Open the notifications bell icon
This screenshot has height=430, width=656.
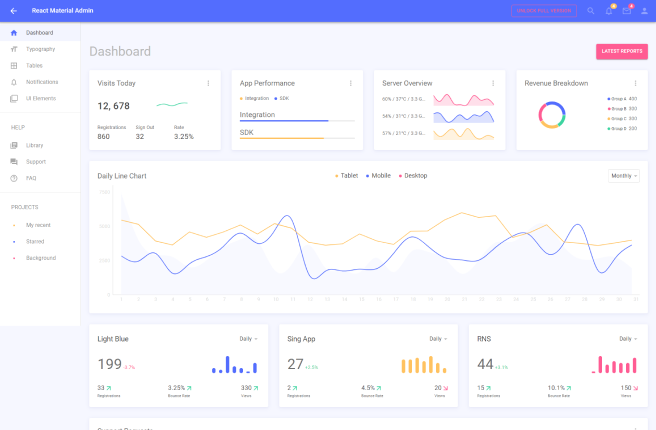pyautogui.click(x=609, y=10)
